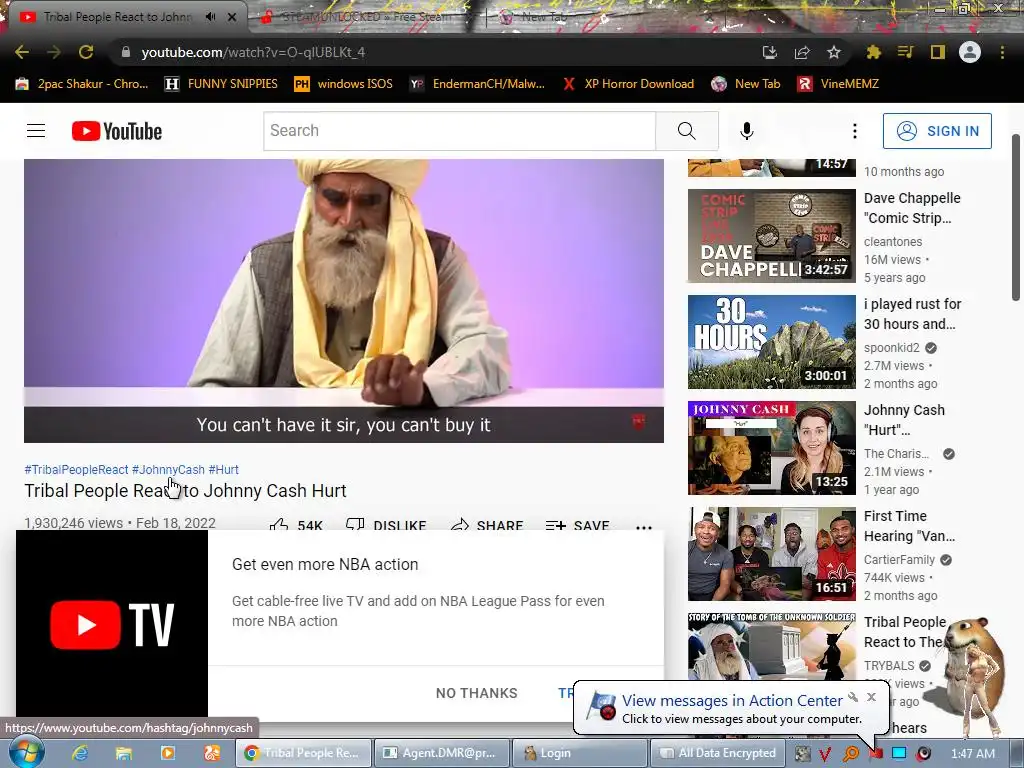
Task: Click the taskbar clock showing 1:47 AM
Action: pos(972,754)
